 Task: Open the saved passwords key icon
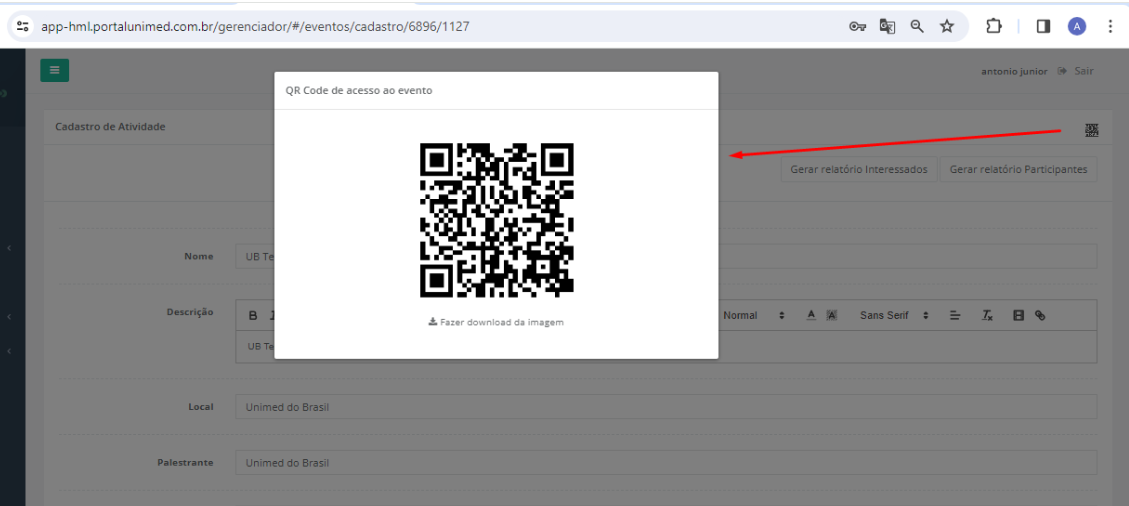point(857,27)
